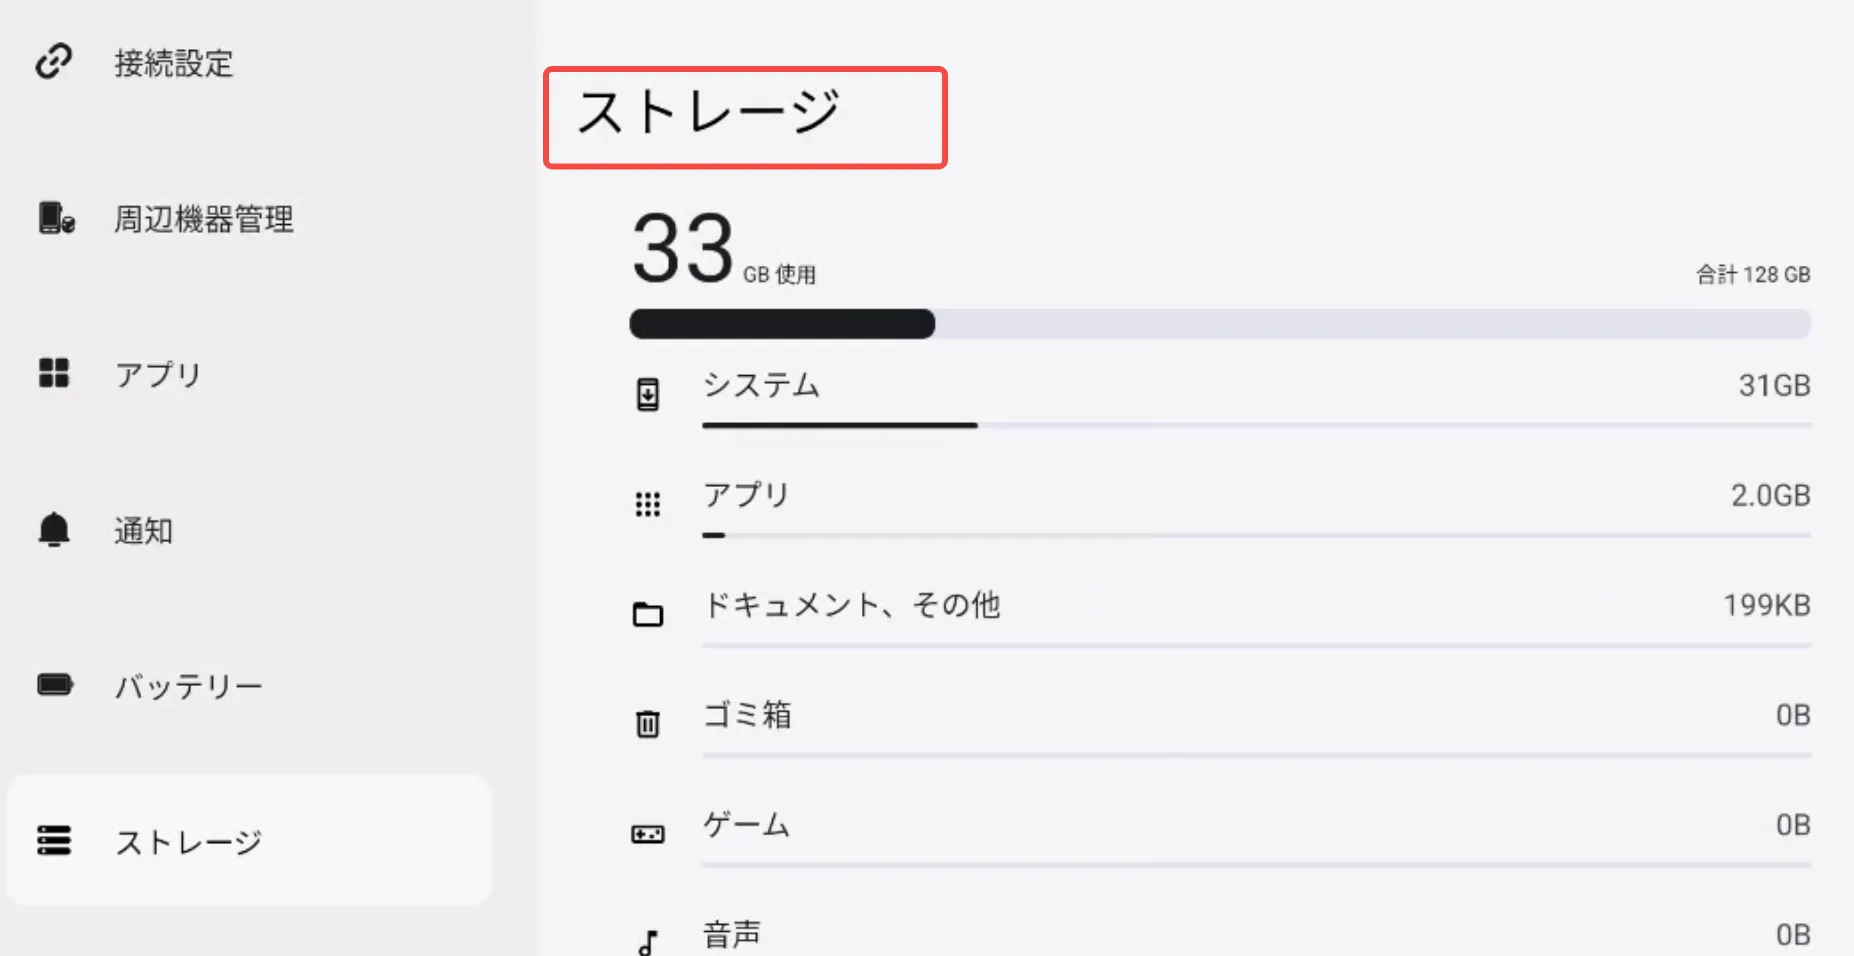Click the gamepad icon for ゲーム
Screen dimensions: 1854x956
(x=648, y=833)
